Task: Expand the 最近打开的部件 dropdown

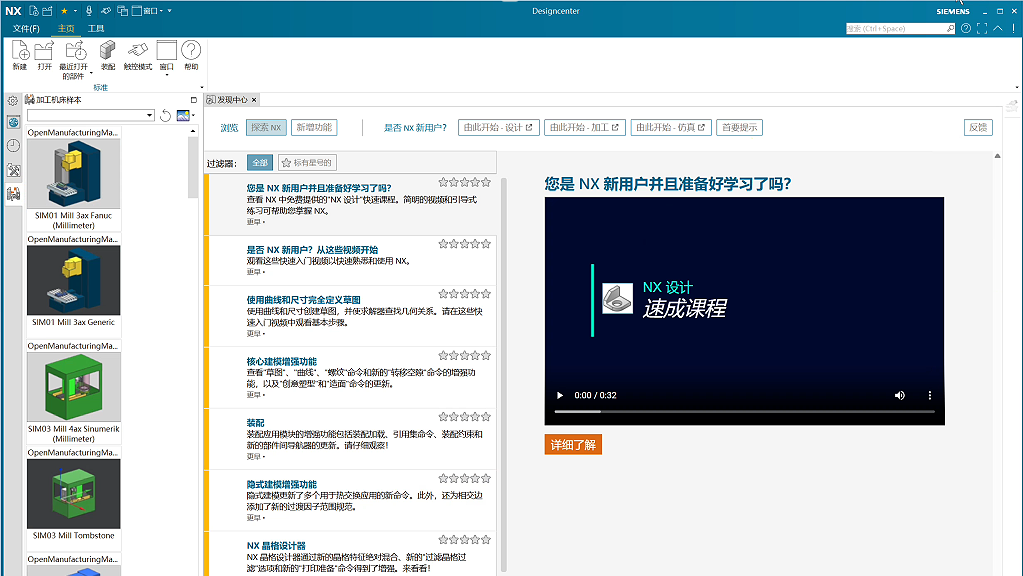Action: (x=91, y=71)
